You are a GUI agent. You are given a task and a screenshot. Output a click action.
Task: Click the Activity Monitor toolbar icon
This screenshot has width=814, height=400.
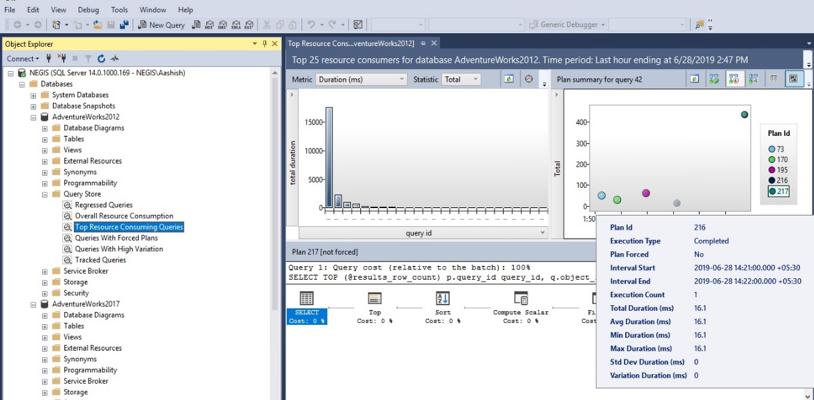coord(358,24)
